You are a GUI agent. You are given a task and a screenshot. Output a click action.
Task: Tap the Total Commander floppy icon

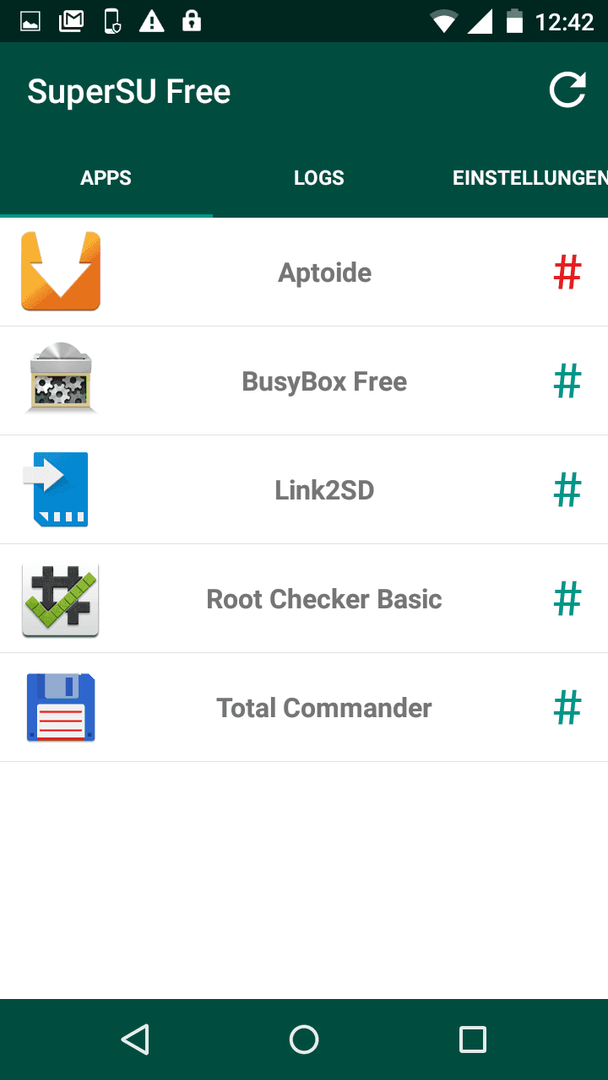tap(61, 707)
